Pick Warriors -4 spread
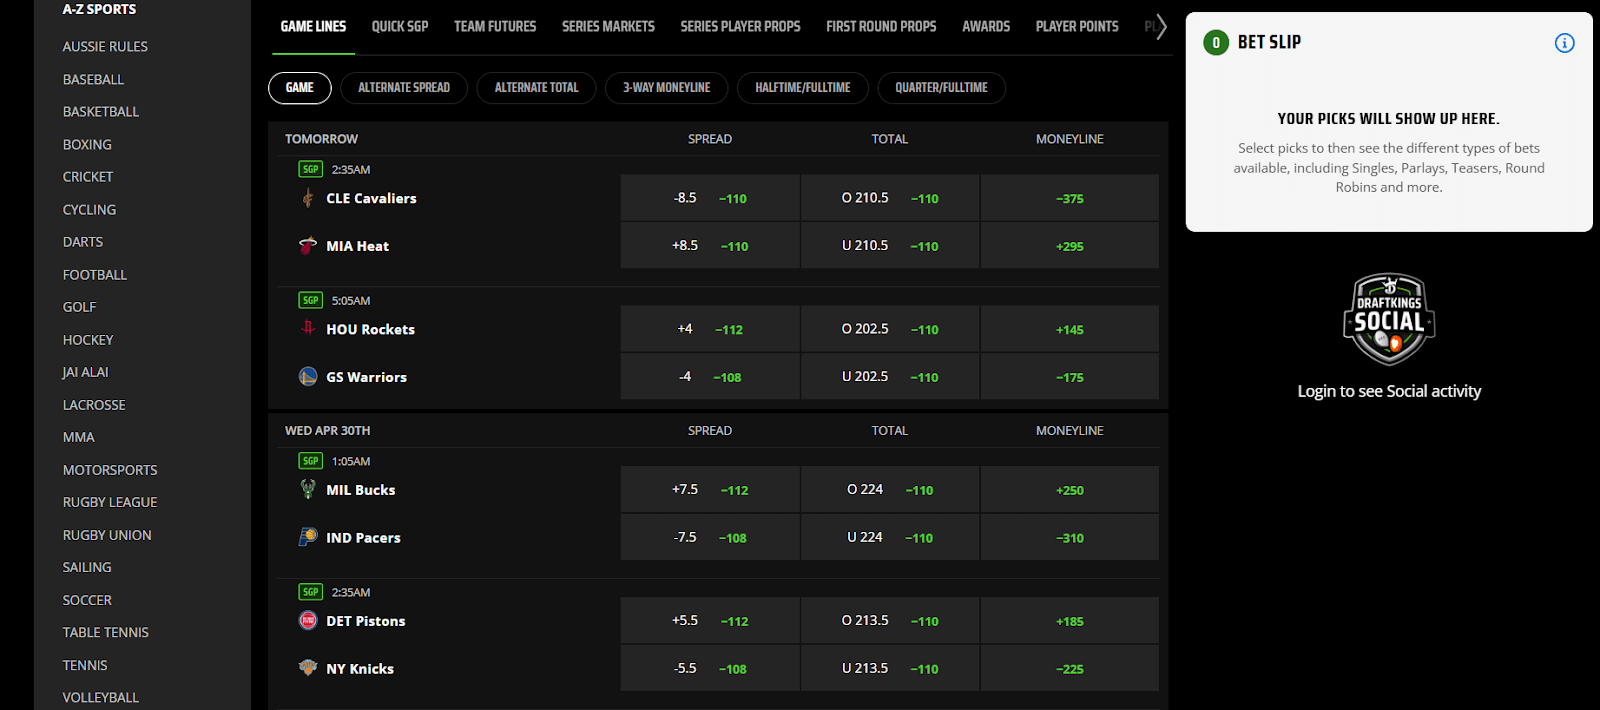The height and width of the screenshot is (710, 1600). pos(710,376)
